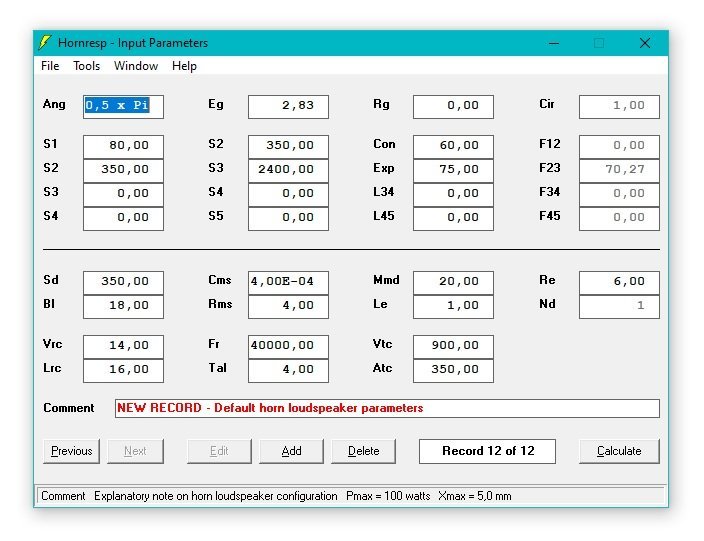Click the Hornresp lightning bolt title icon
704x541 pixels.
click(45, 43)
